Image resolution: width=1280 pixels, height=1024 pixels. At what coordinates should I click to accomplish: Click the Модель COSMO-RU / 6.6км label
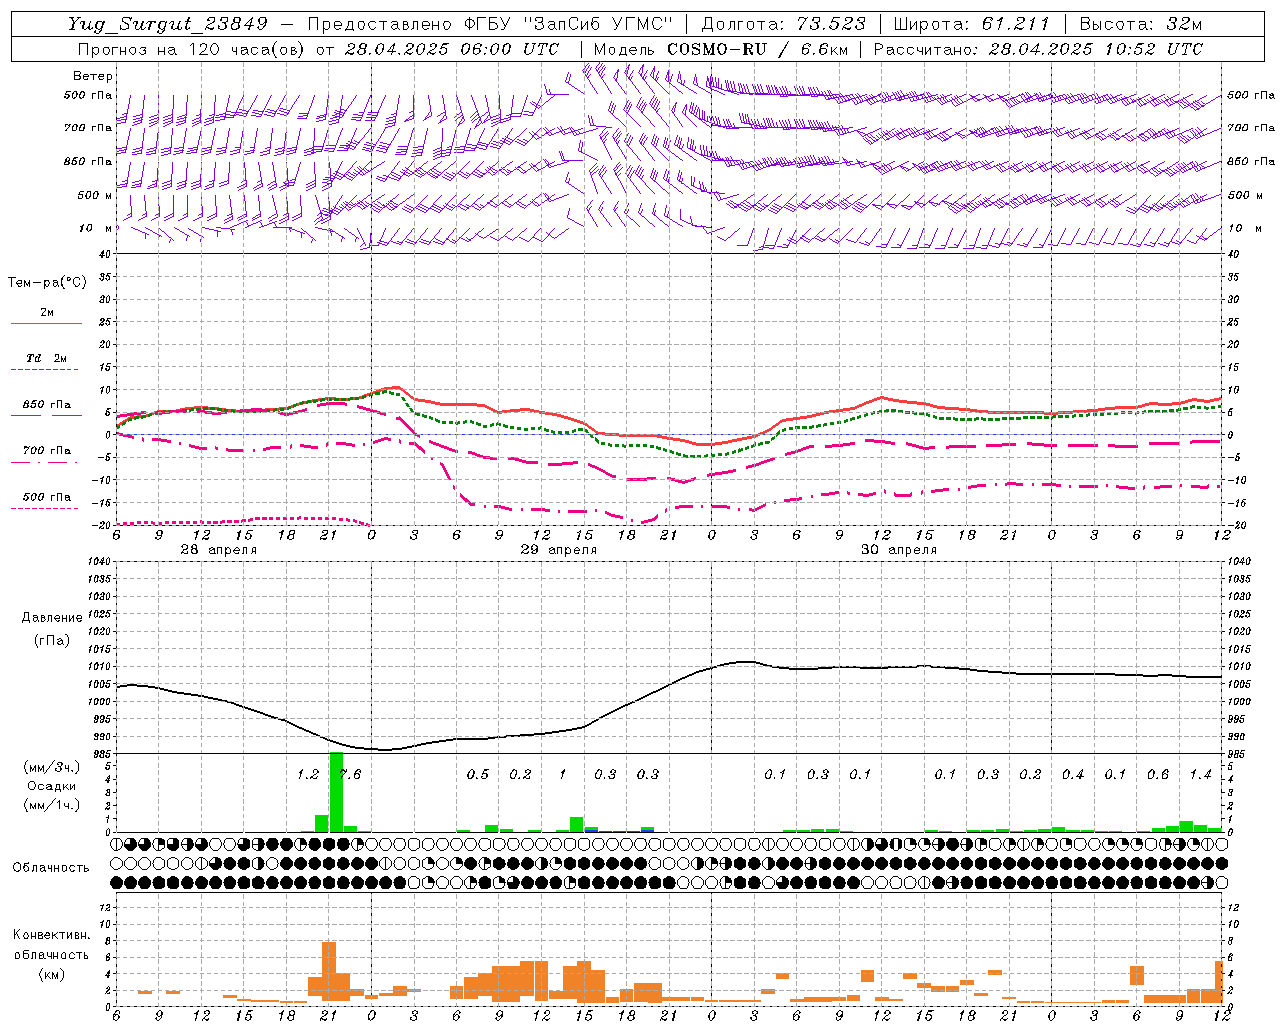tap(721, 49)
